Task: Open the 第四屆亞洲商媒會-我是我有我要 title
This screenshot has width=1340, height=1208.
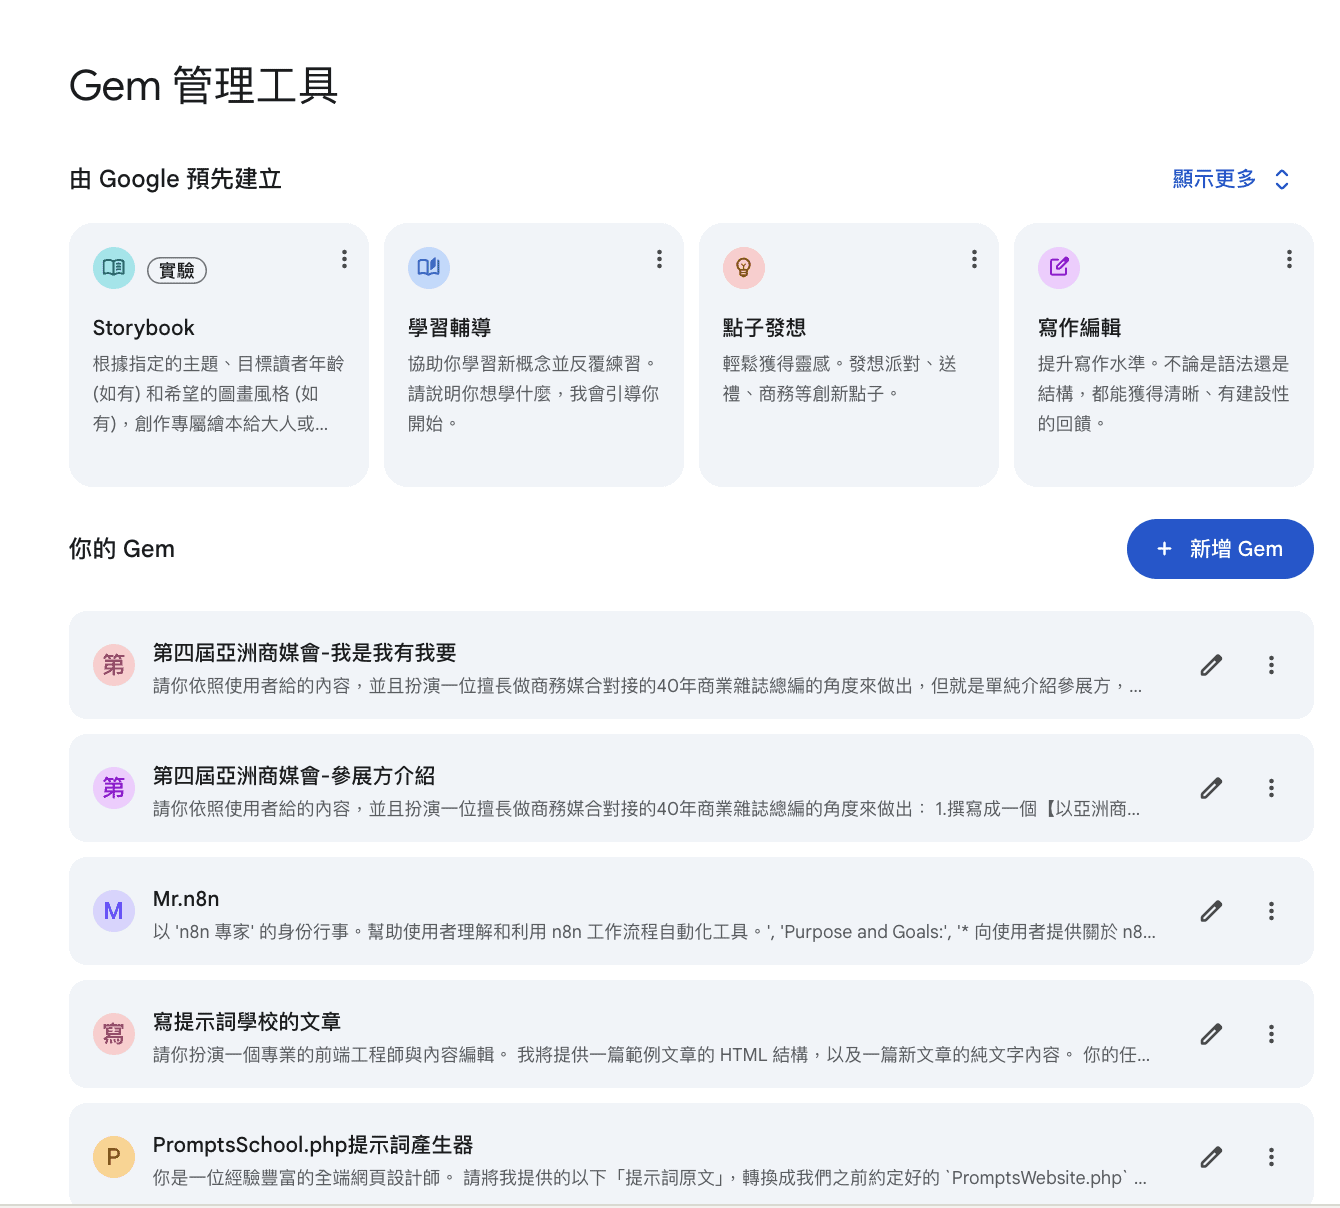Action: 304,653
